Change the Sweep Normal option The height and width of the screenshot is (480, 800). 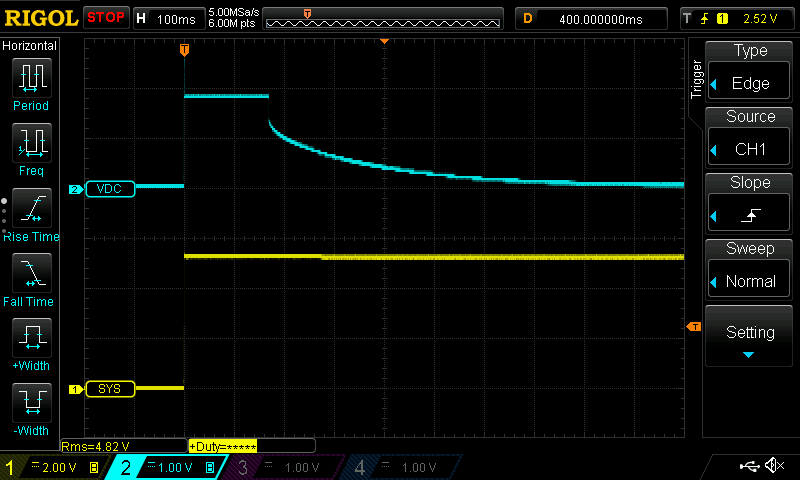pyautogui.click(x=750, y=268)
